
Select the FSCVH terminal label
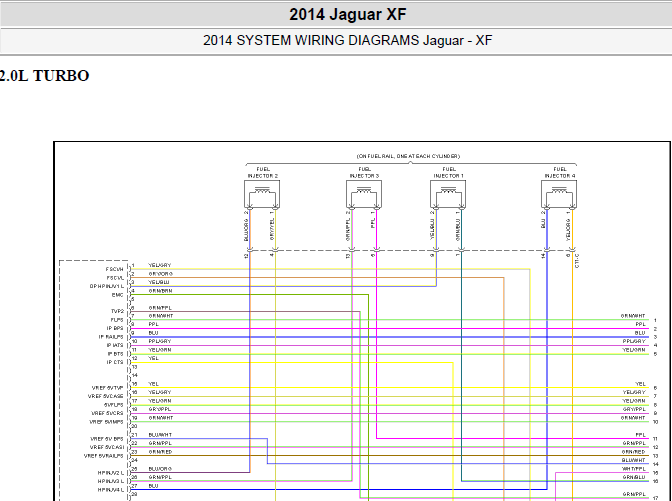click(114, 270)
